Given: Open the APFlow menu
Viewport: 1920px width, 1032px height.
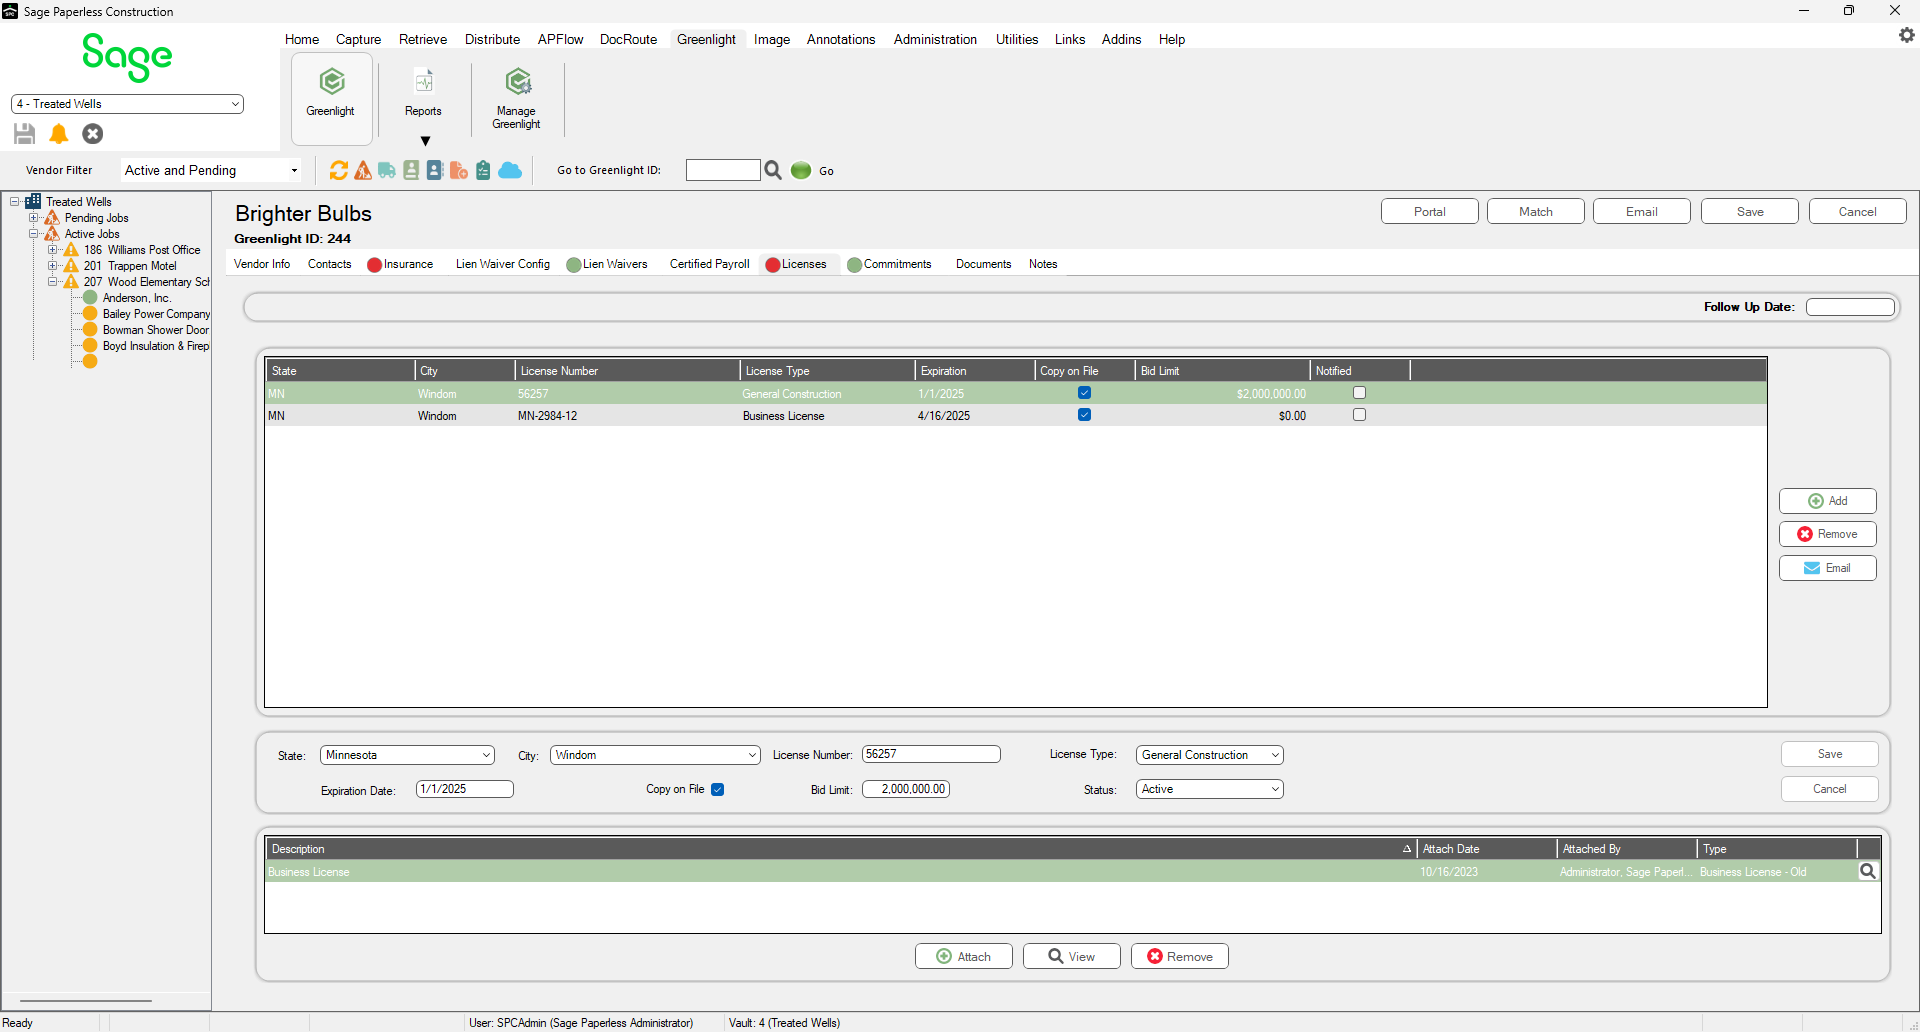Looking at the screenshot, I should [560, 39].
